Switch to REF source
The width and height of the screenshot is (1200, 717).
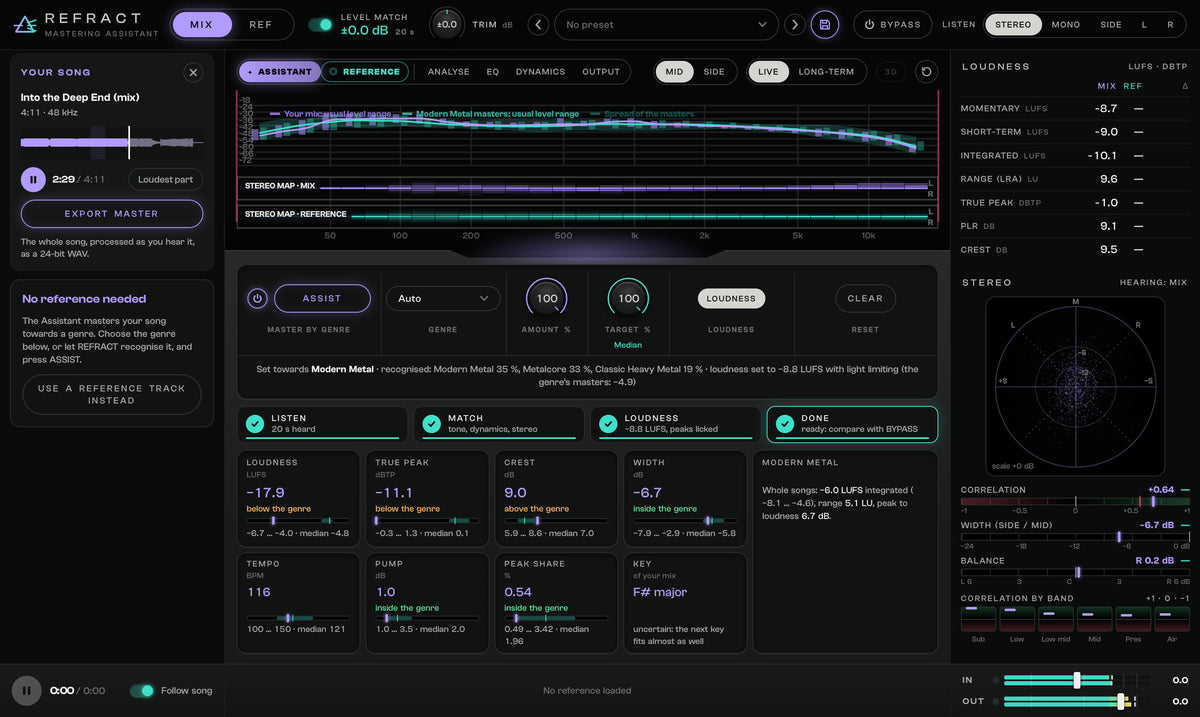point(261,24)
